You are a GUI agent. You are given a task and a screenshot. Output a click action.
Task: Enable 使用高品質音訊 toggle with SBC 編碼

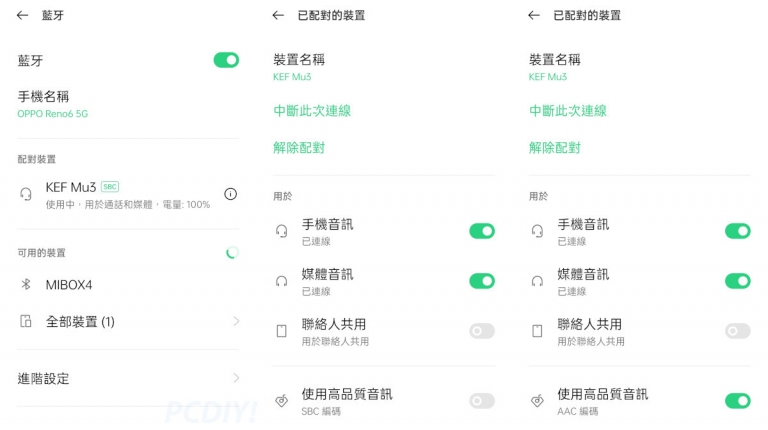[482, 401]
